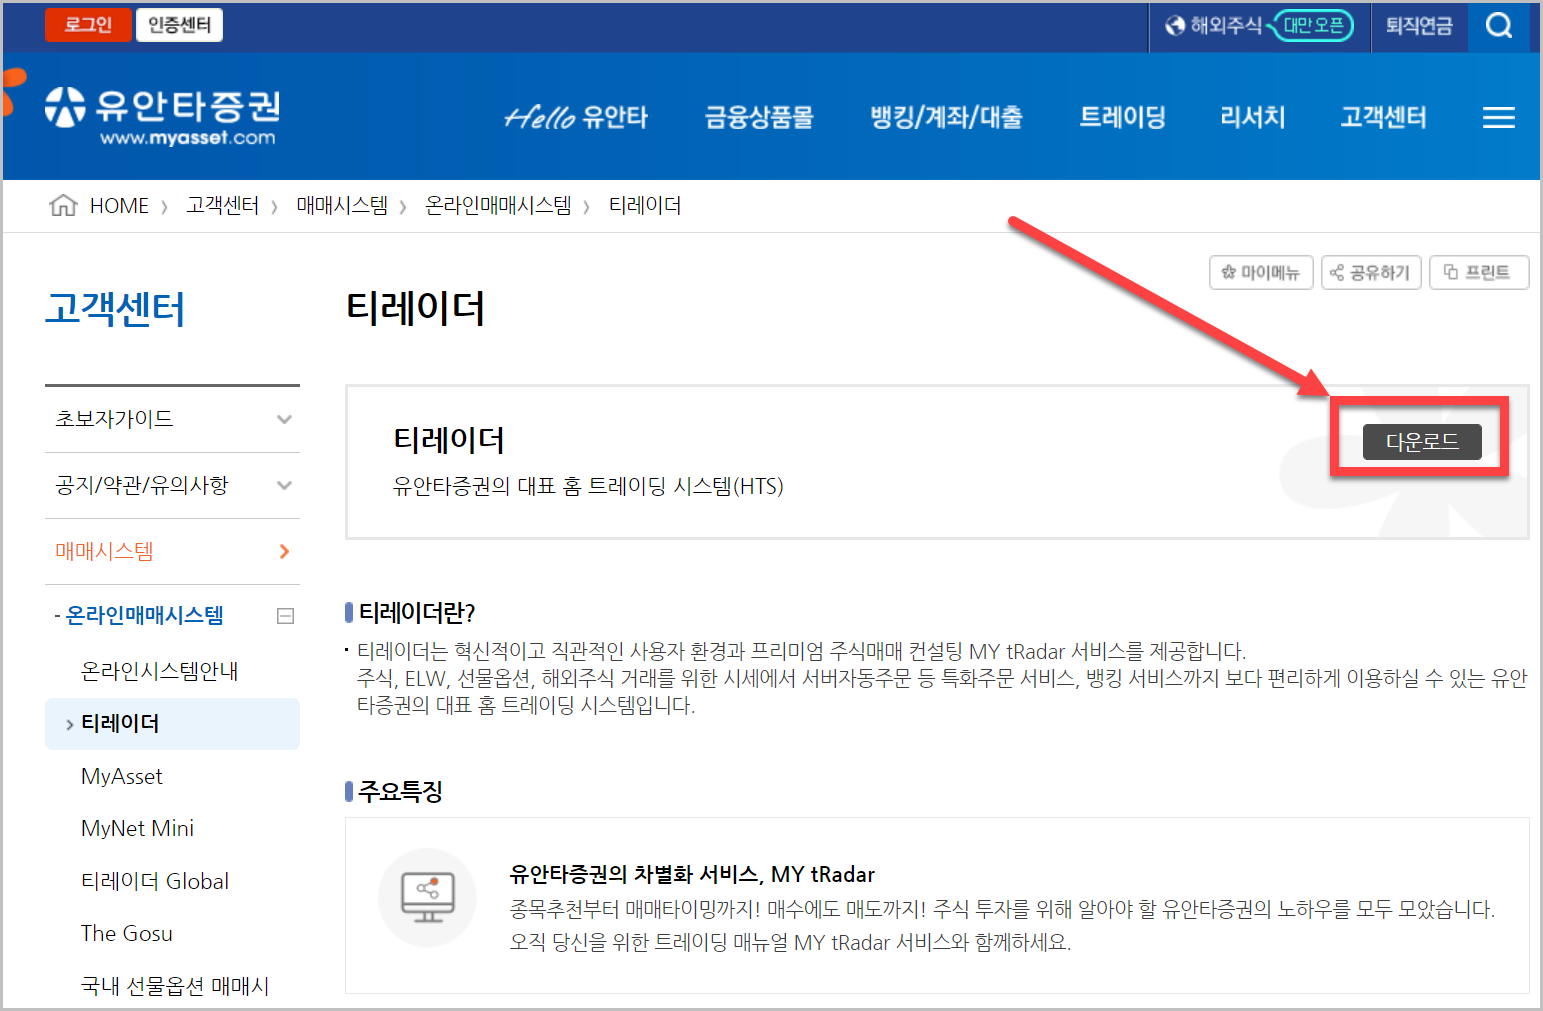The width and height of the screenshot is (1543, 1011).
Task: Click the 매매시스템 arrow chevron
Action: (285, 551)
